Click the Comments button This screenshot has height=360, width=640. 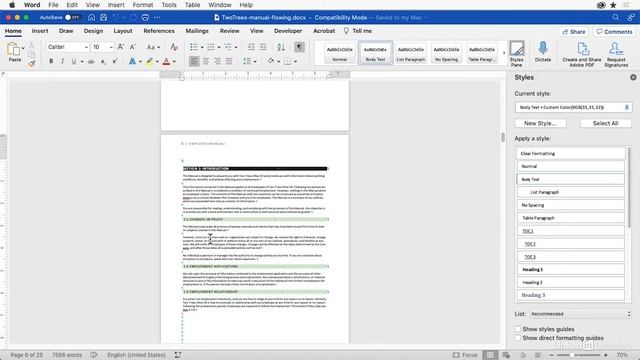tap(614, 31)
